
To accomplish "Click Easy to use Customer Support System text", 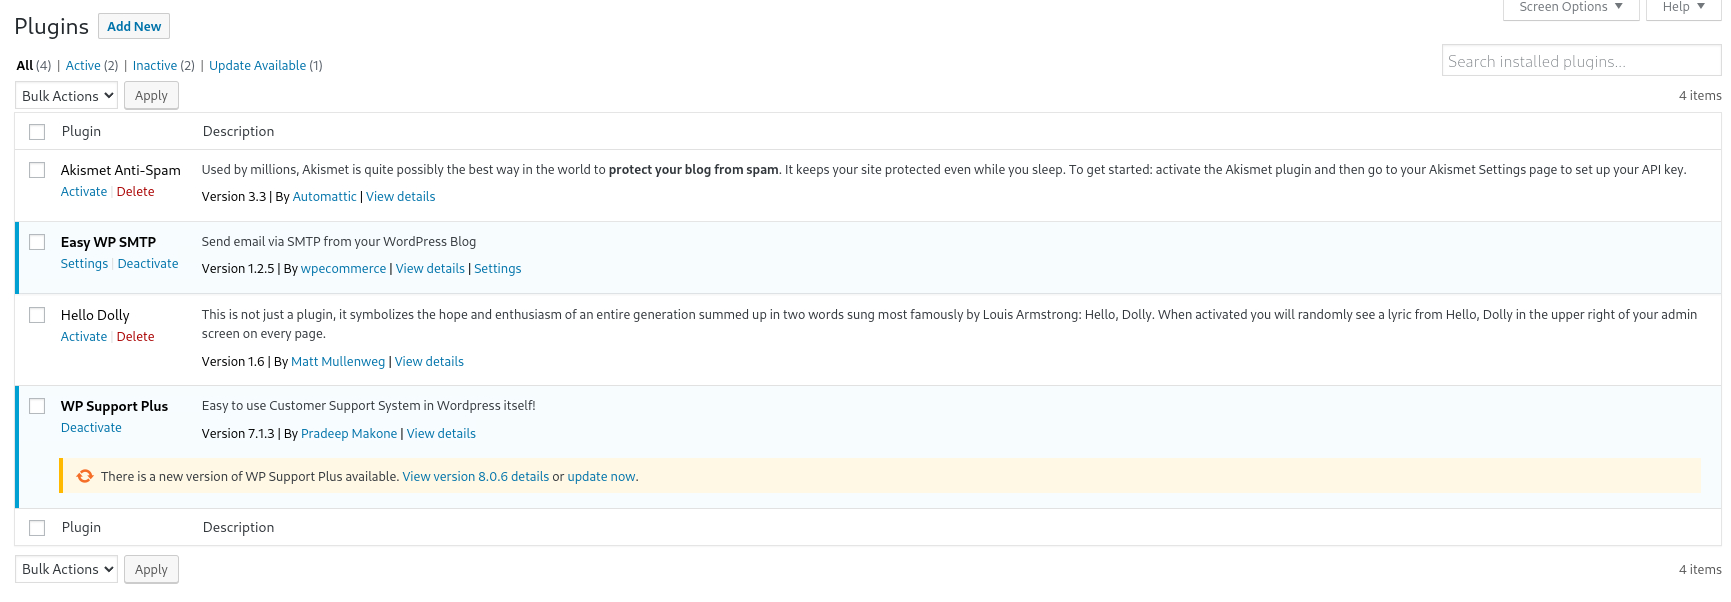I will click(369, 406).
